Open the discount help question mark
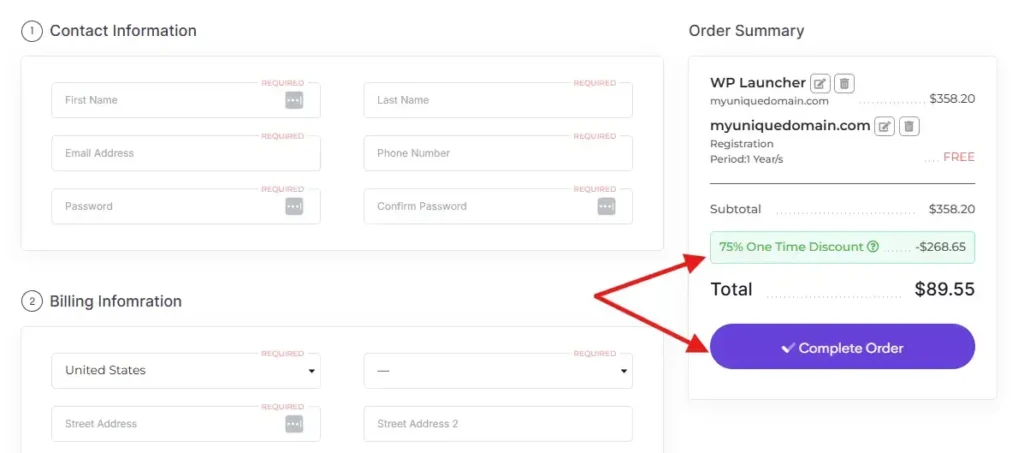The height and width of the screenshot is (453, 1024). (x=872, y=247)
